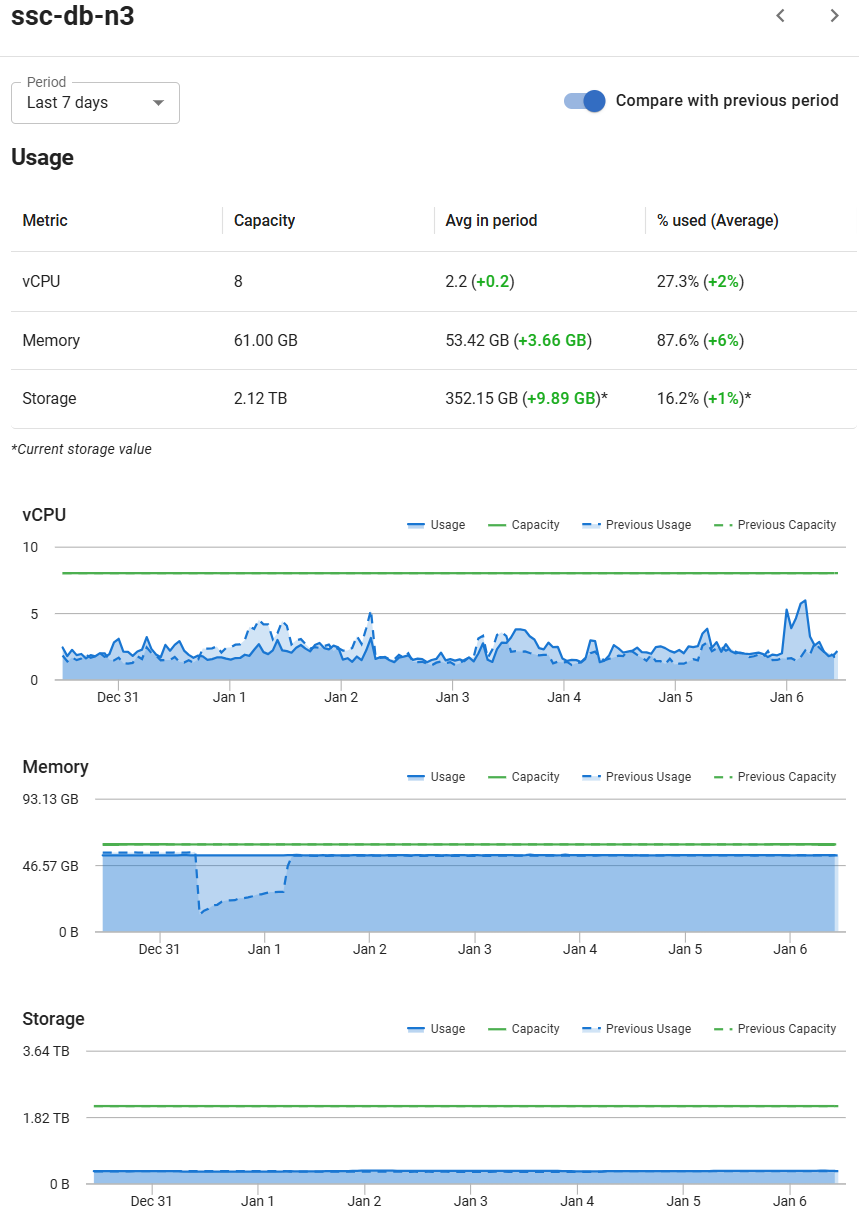Toggle Usage series in Memory chart legend
Screen dimensions: 859x1220
[436, 777]
